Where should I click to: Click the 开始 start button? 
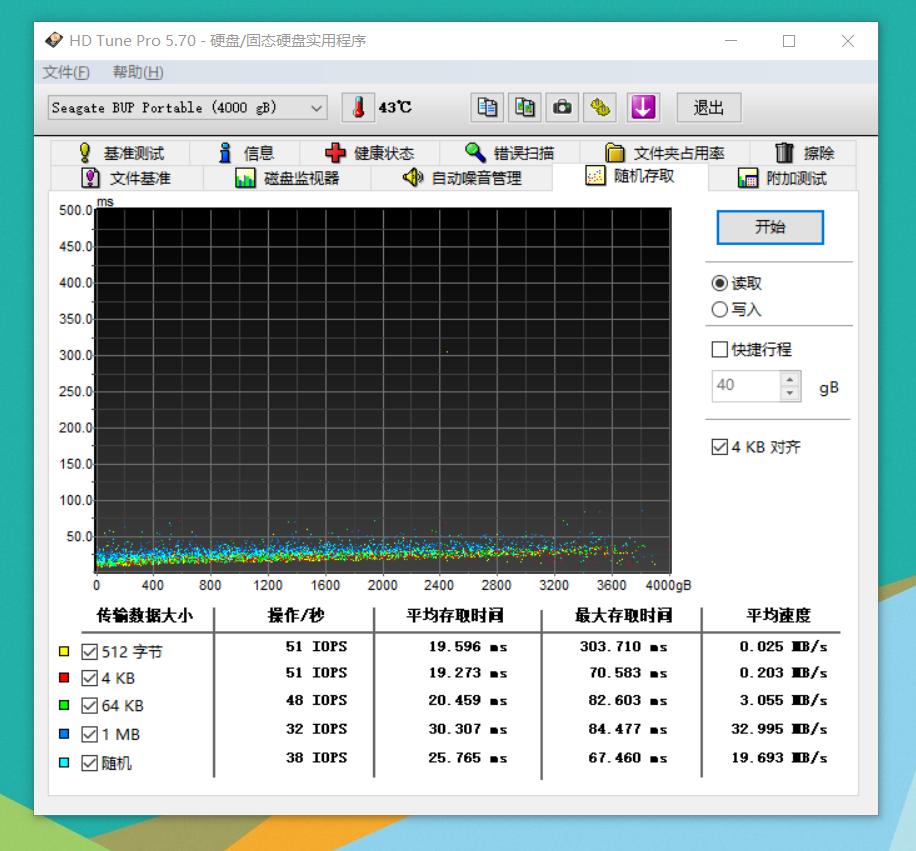click(770, 227)
